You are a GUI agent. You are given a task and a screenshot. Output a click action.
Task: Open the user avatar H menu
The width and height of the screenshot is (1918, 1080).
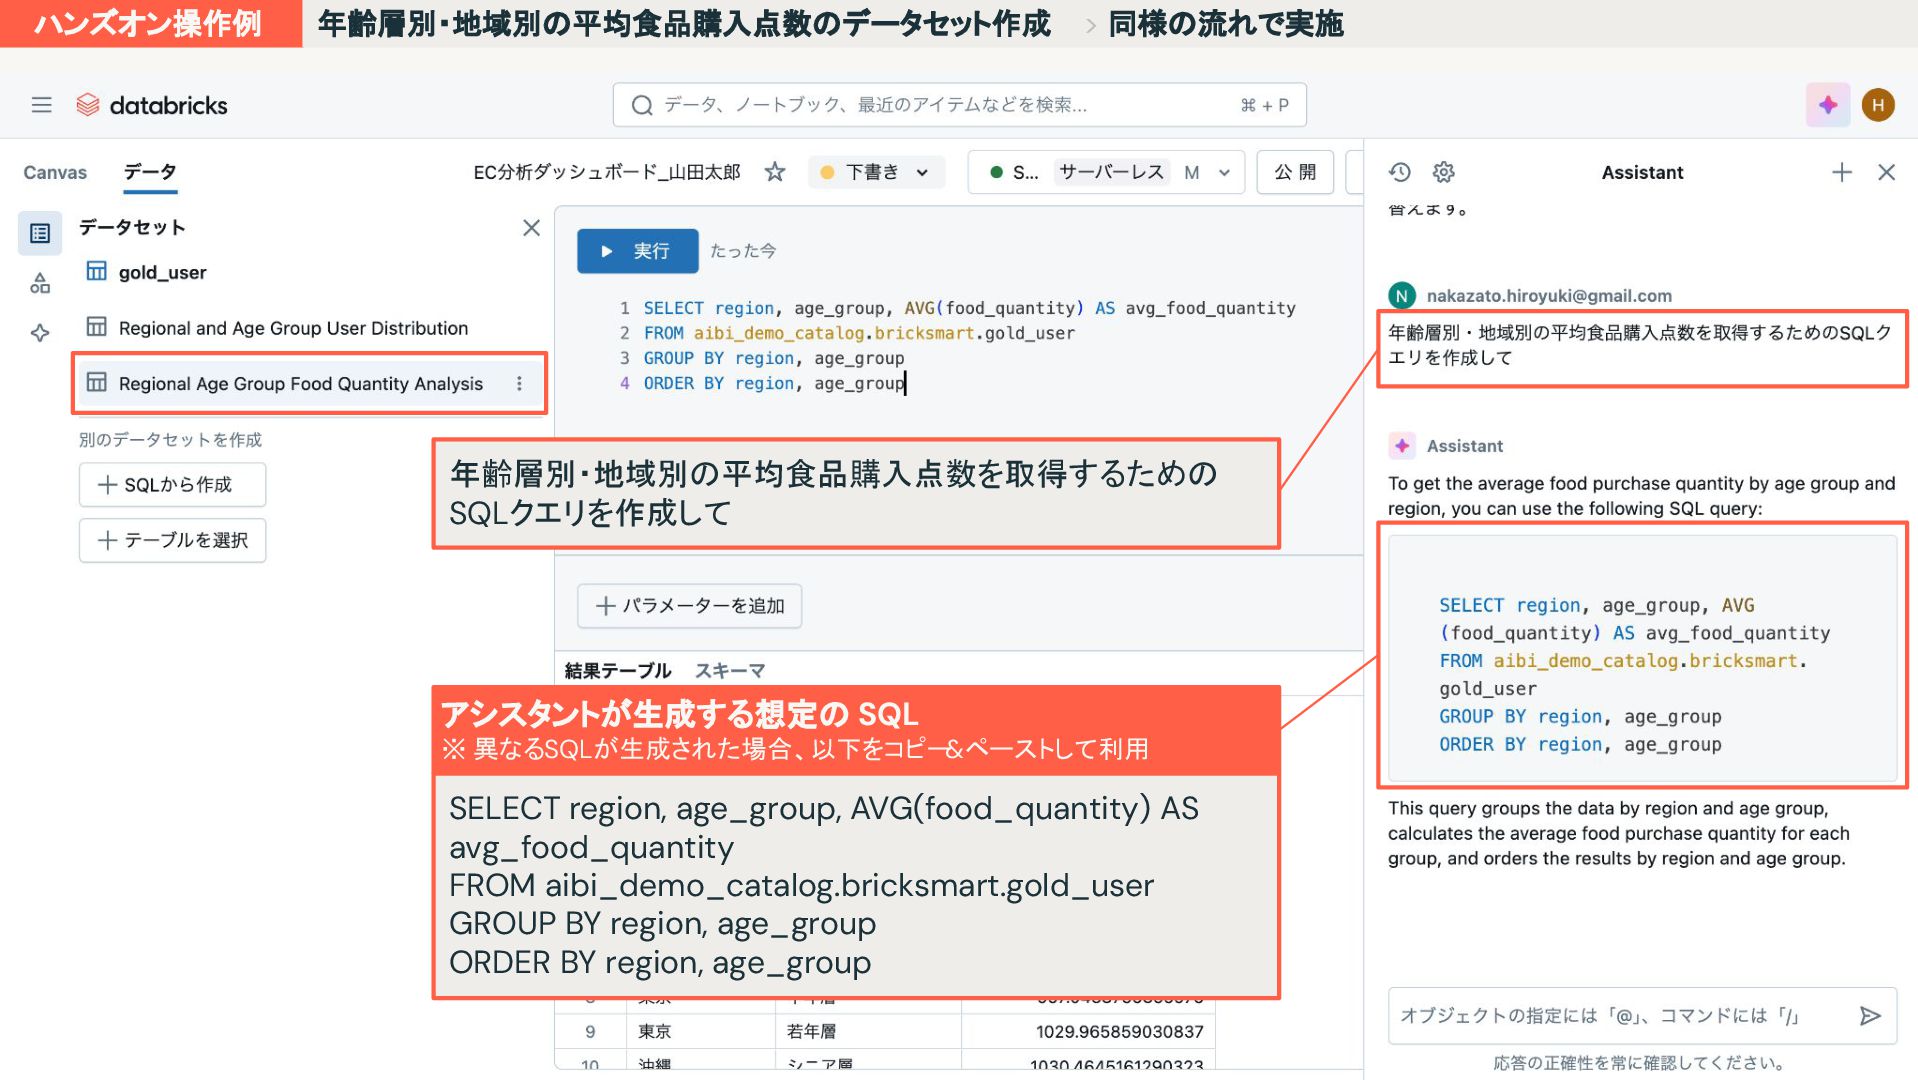click(1878, 105)
